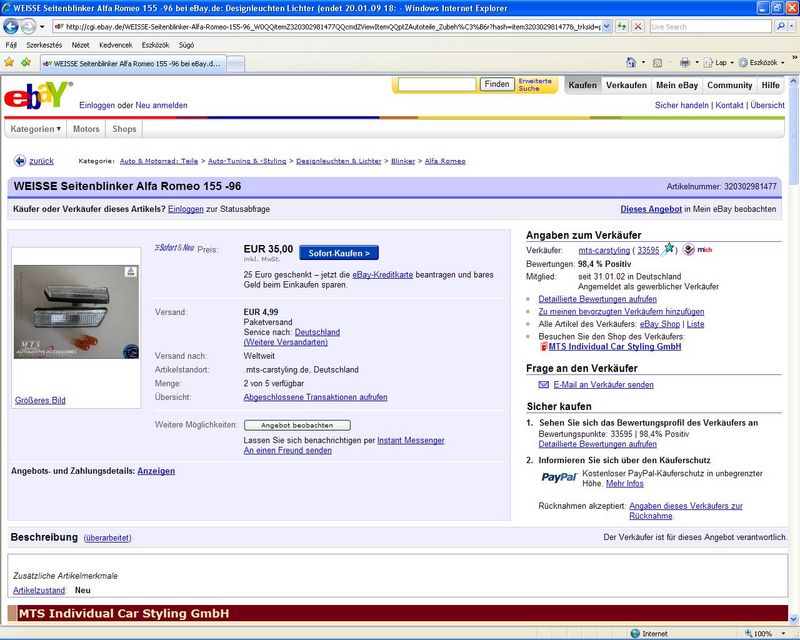Open the Blinker breadcrumb category
The width and height of the screenshot is (800, 640).
pos(403,161)
